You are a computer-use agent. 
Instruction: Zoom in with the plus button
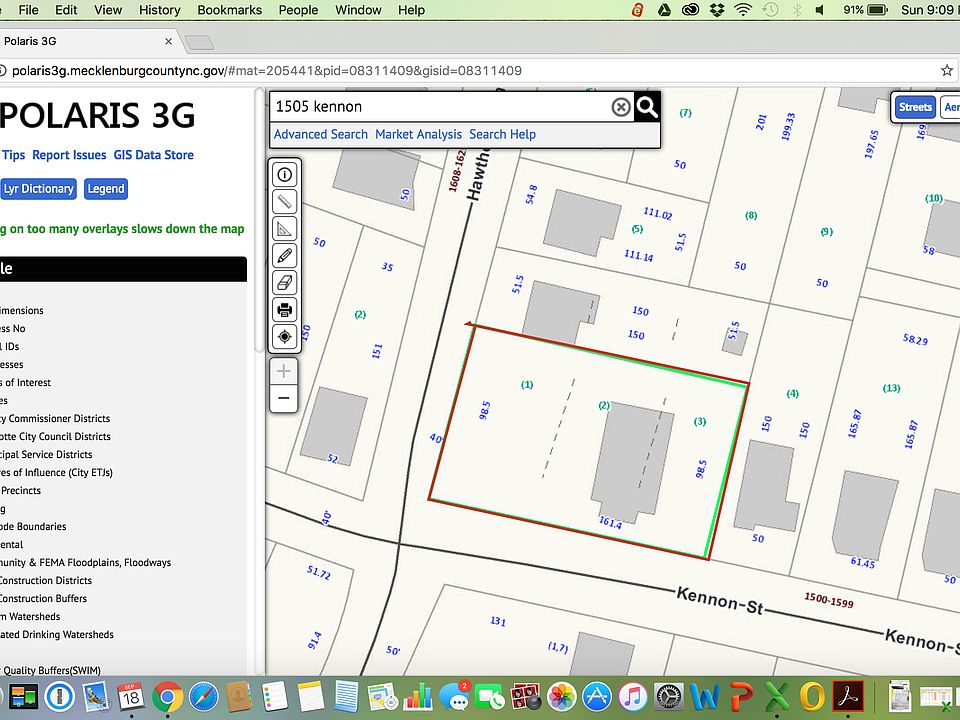[285, 371]
